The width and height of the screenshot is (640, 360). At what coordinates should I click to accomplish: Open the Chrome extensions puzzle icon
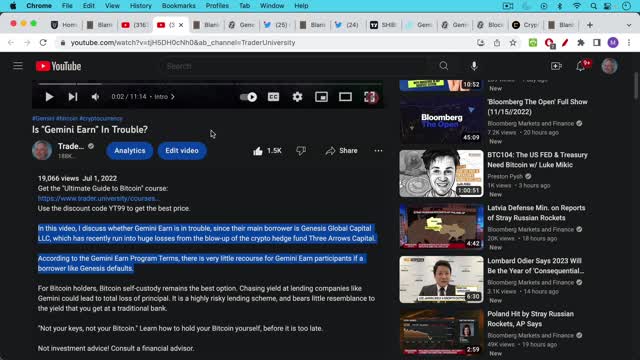click(x=581, y=42)
